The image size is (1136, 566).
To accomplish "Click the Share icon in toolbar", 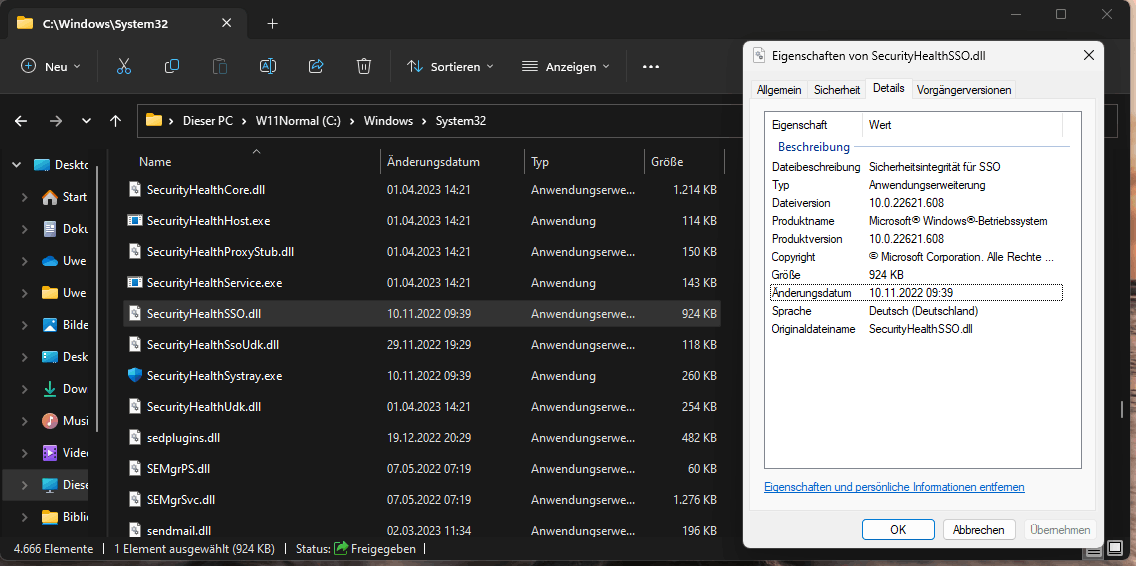I will point(316,66).
